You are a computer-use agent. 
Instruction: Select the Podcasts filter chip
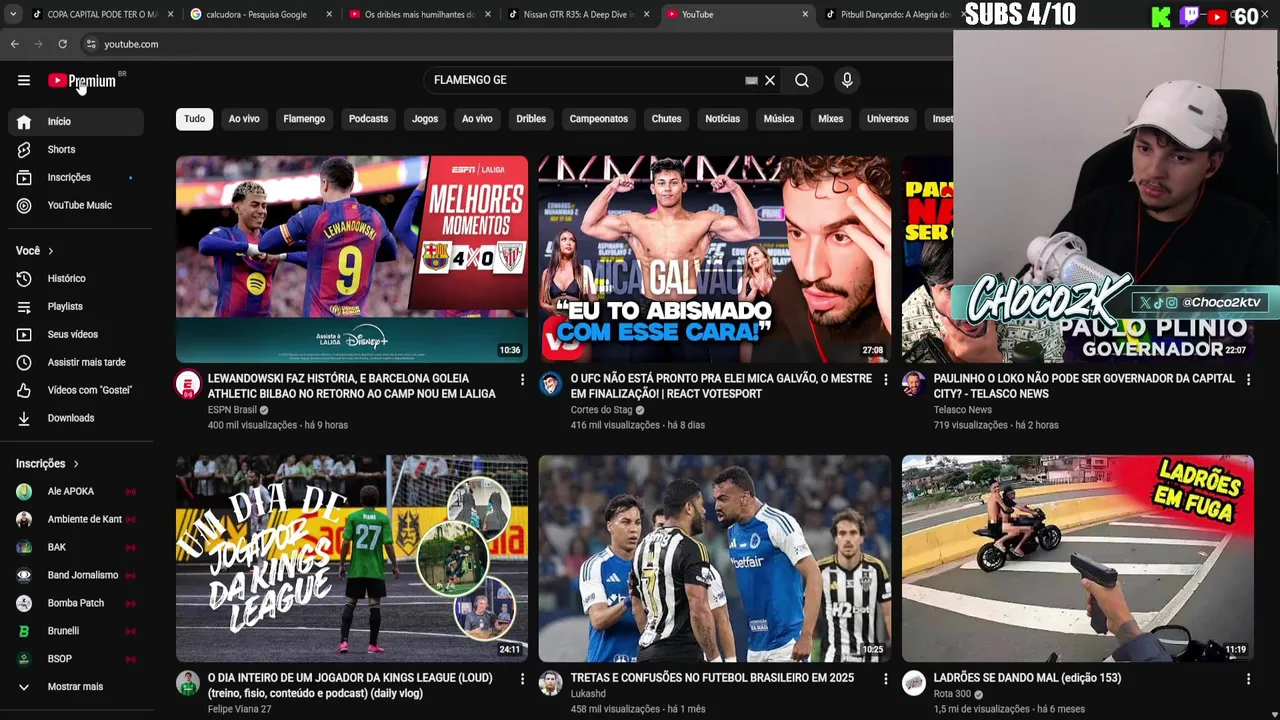[368, 118]
